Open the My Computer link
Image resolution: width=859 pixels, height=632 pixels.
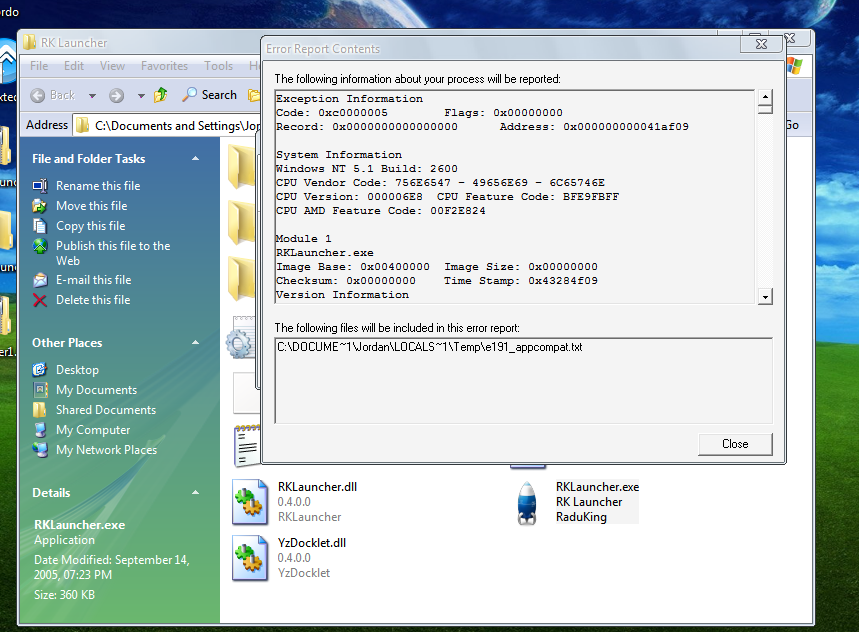pyautogui.click(x=93, y=429)
